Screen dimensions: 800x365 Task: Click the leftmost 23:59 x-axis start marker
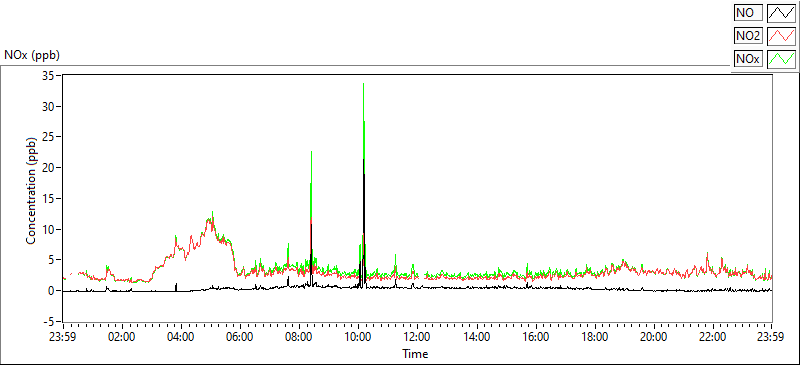point(63,337)
